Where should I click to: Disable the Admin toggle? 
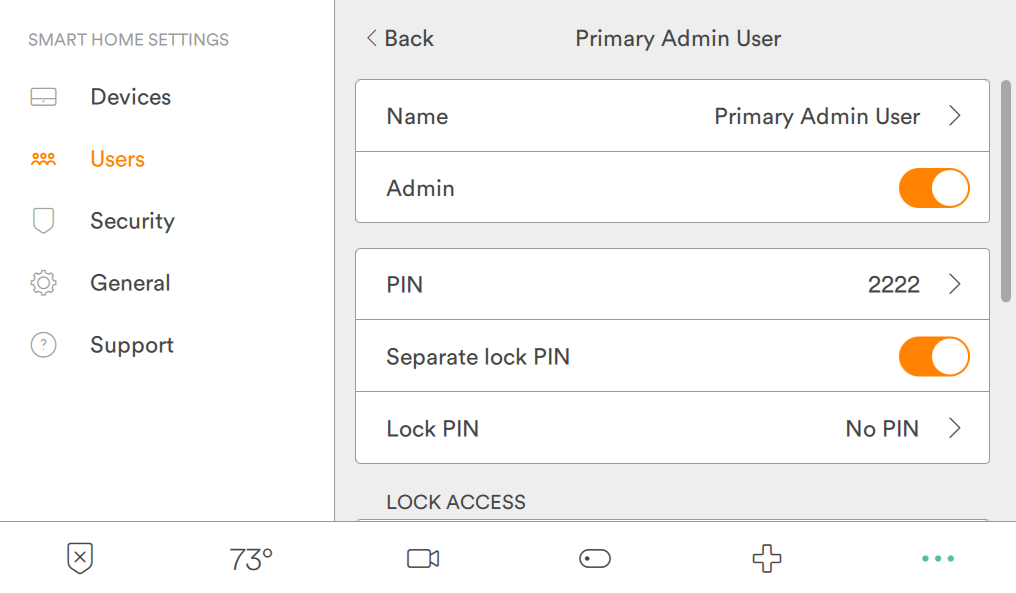(934, 188)
